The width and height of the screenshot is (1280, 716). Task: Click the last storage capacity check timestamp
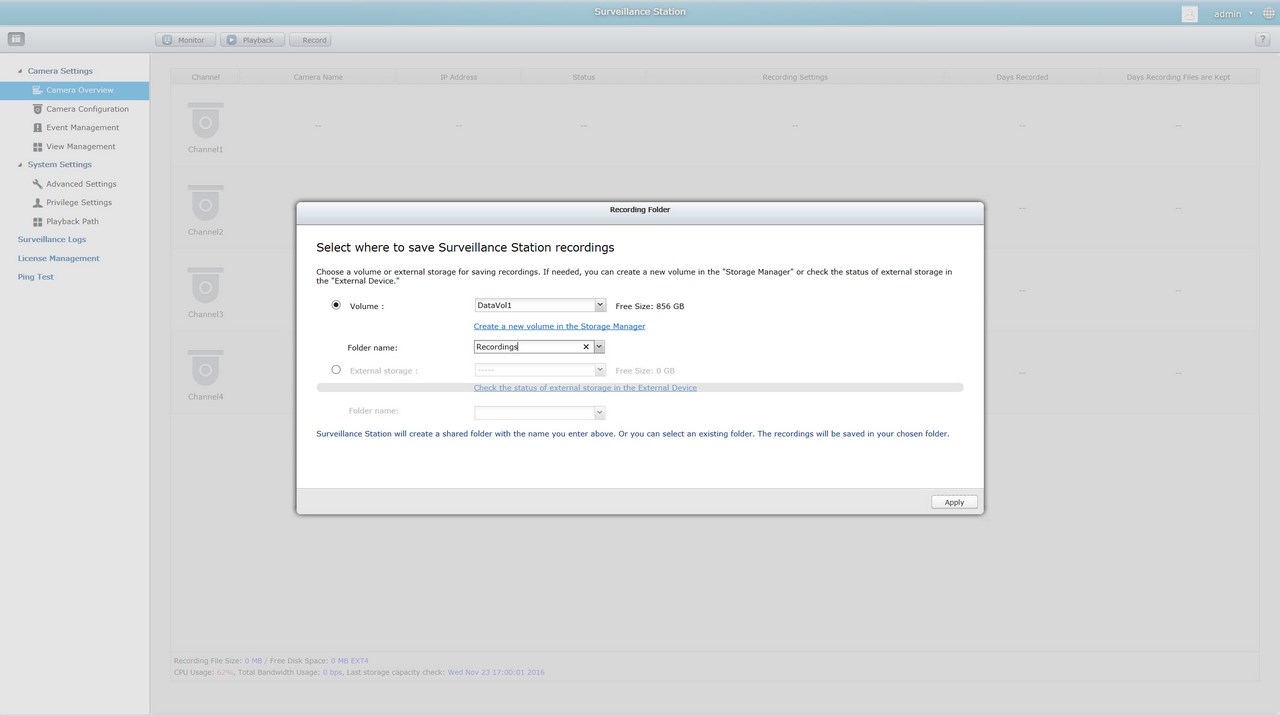pos(496,672)
